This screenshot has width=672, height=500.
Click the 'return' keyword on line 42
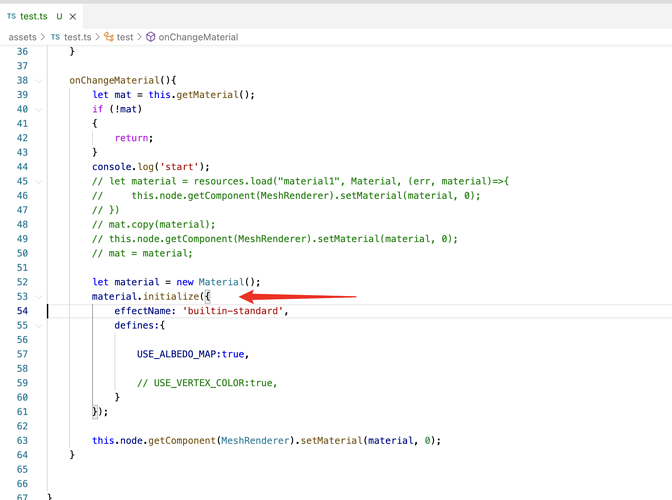coord(132,138)
